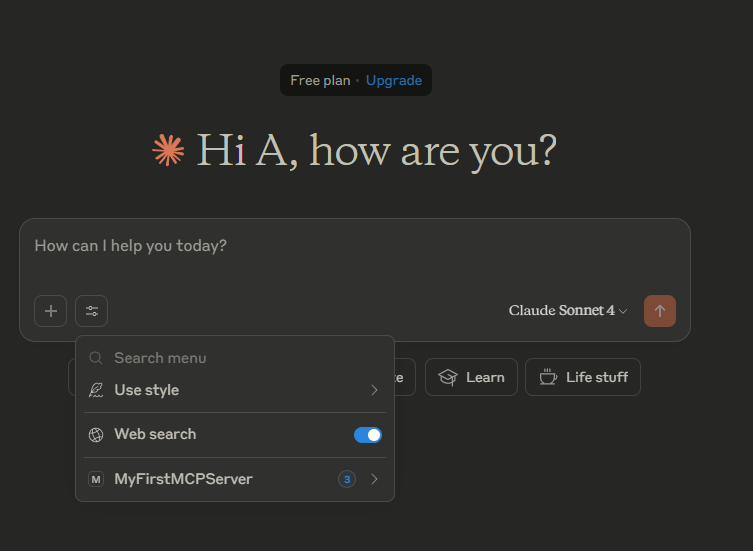Click the Life stuff suggestion button

583,377
